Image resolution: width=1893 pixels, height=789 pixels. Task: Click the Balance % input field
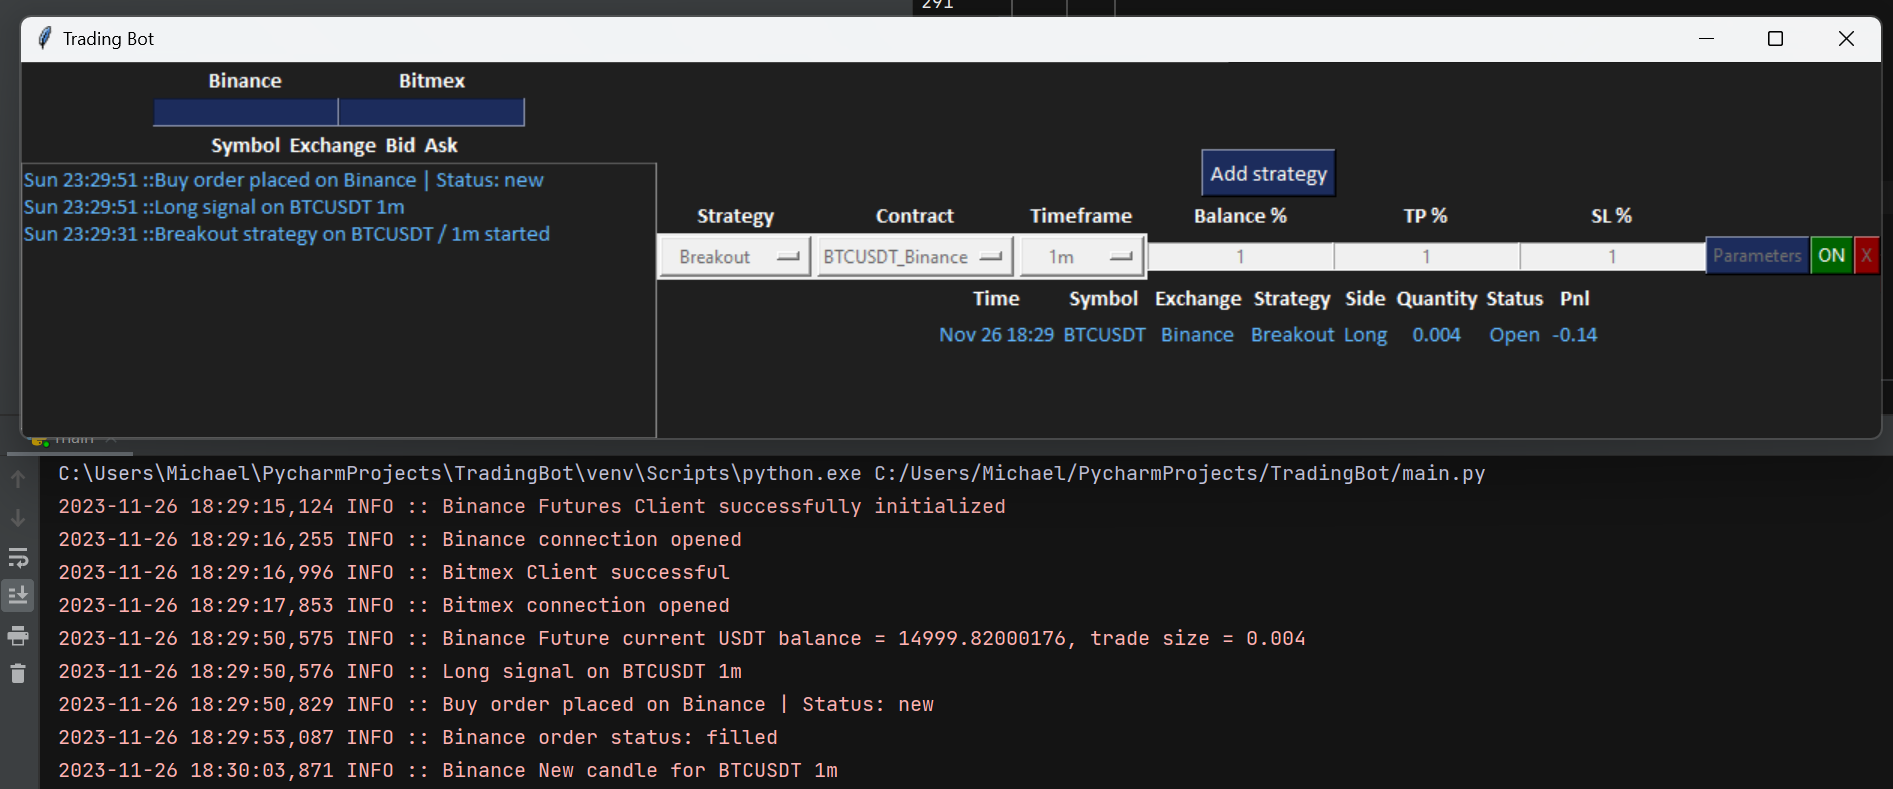point(1241,257)
